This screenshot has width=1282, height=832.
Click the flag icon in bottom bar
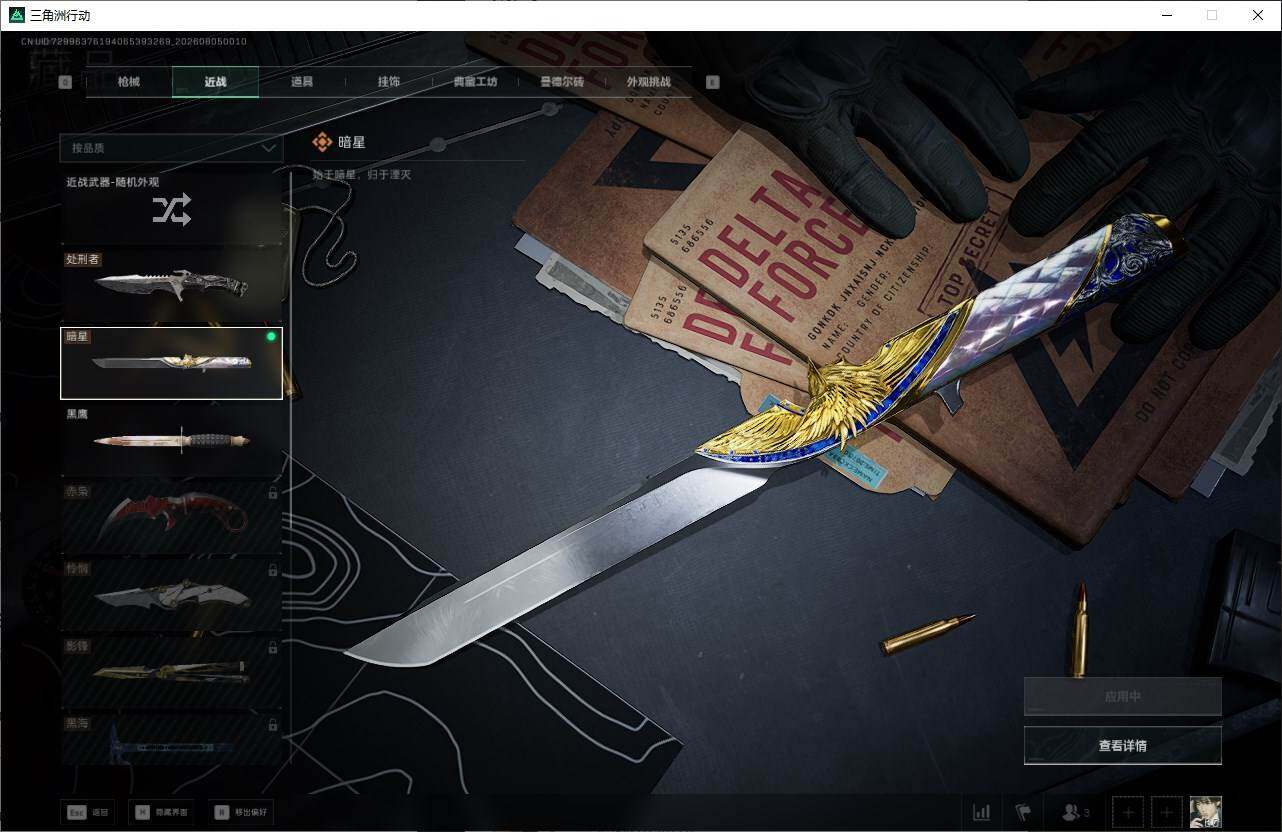click(1023, 812)
